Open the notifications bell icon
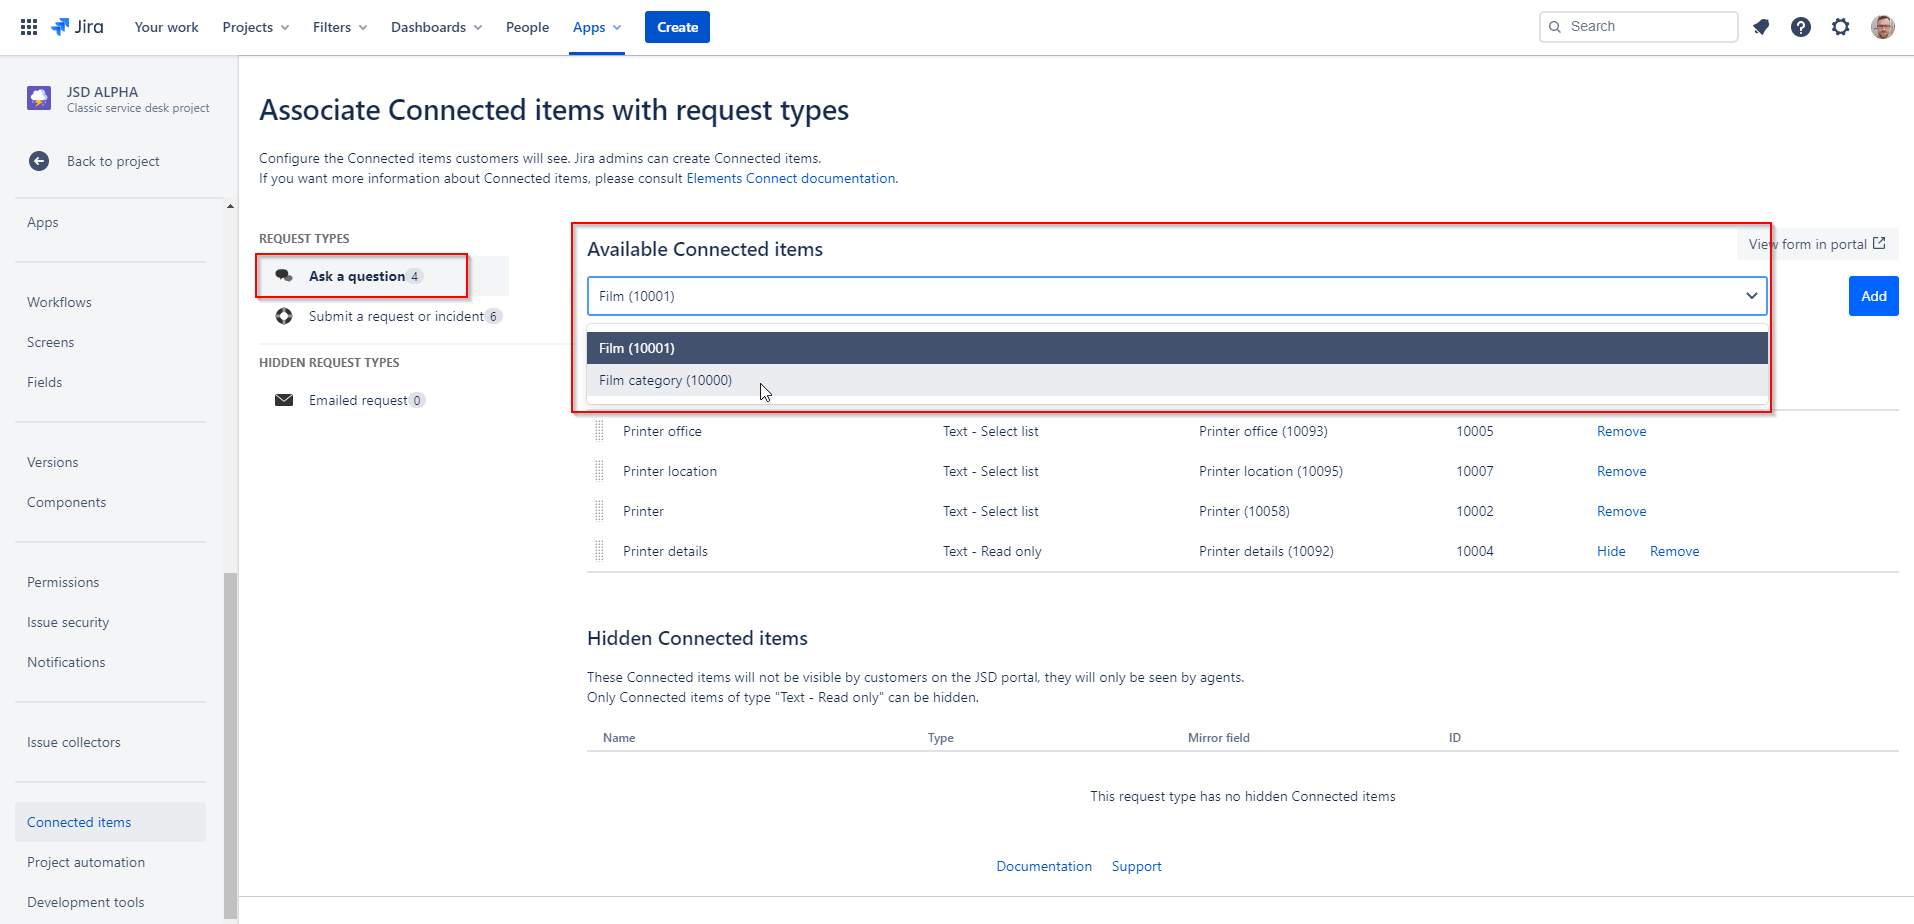1914x924 pixels. pos(1761,27)
